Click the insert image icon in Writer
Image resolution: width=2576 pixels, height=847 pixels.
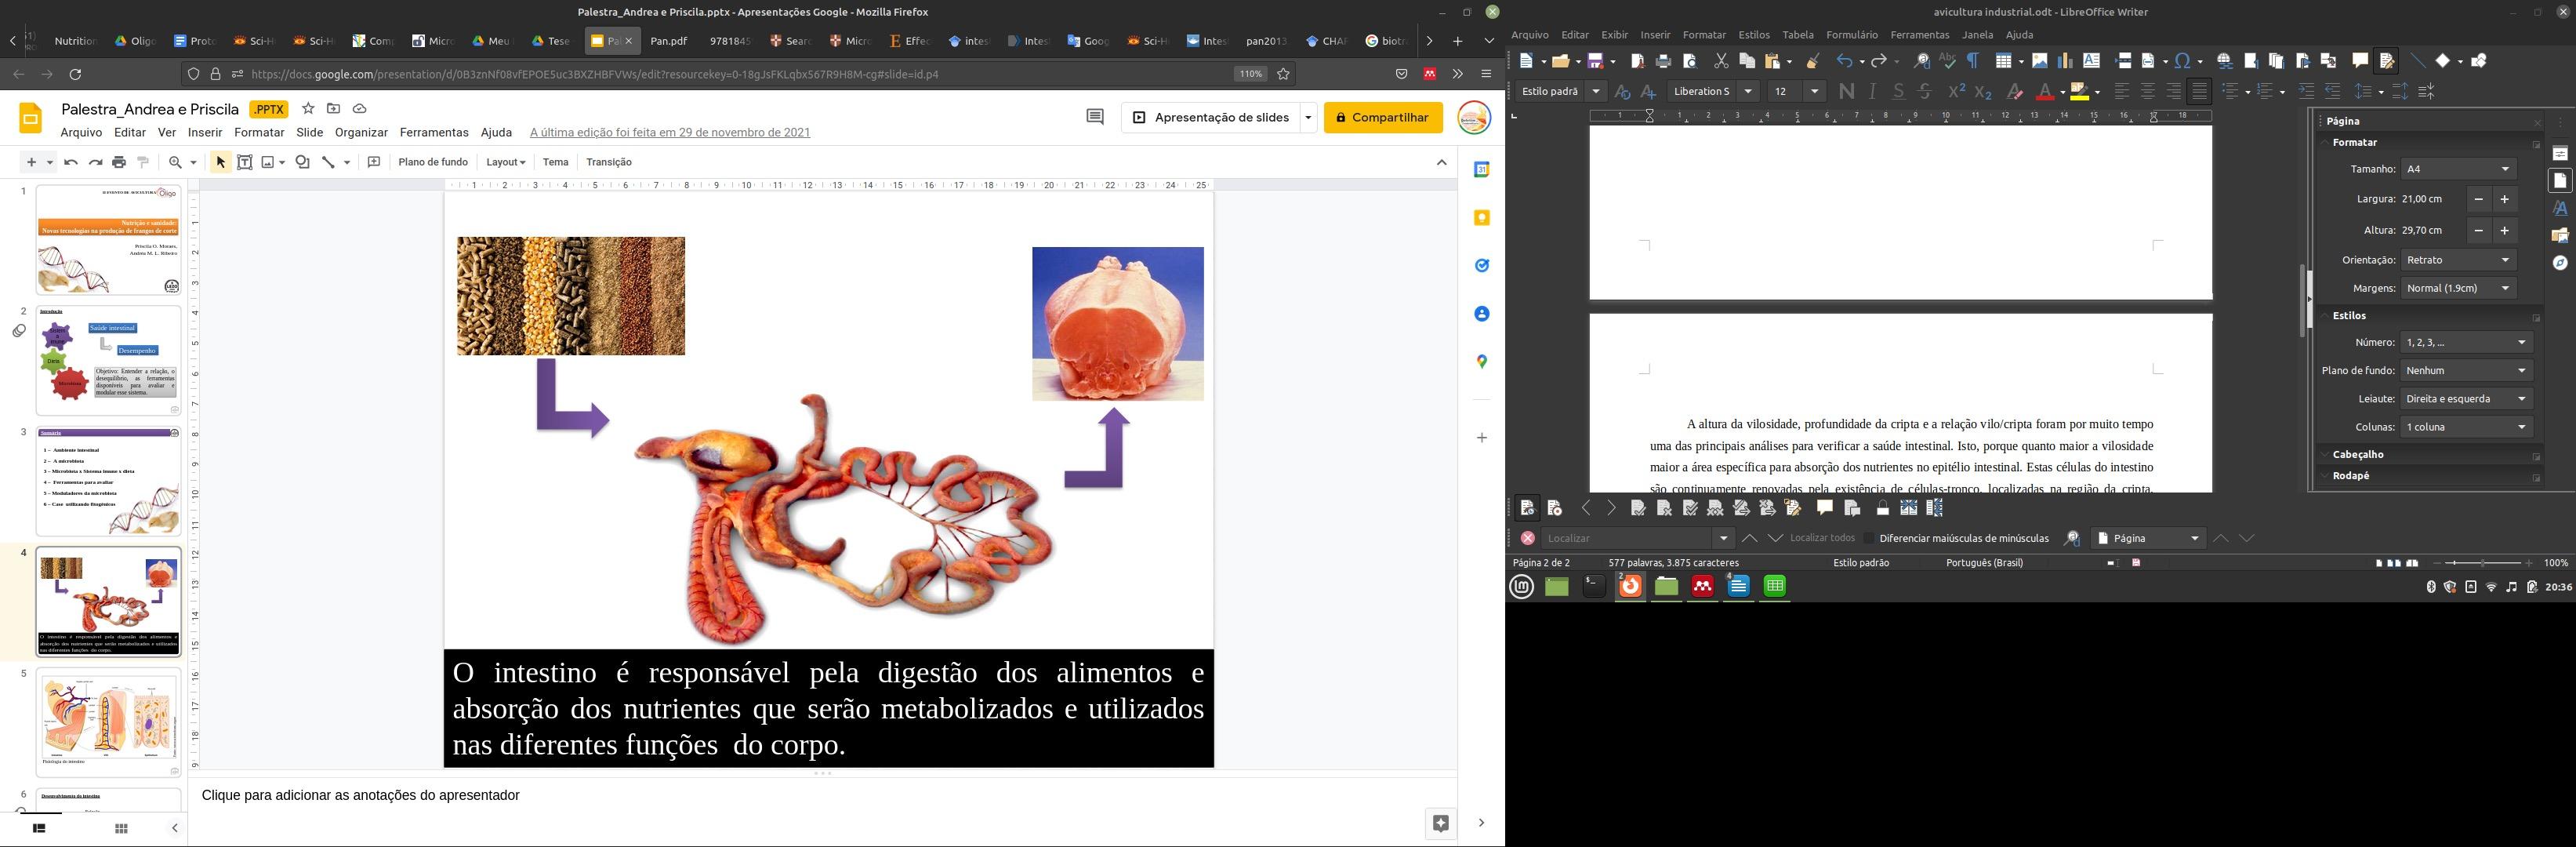tap(2039, 61)
